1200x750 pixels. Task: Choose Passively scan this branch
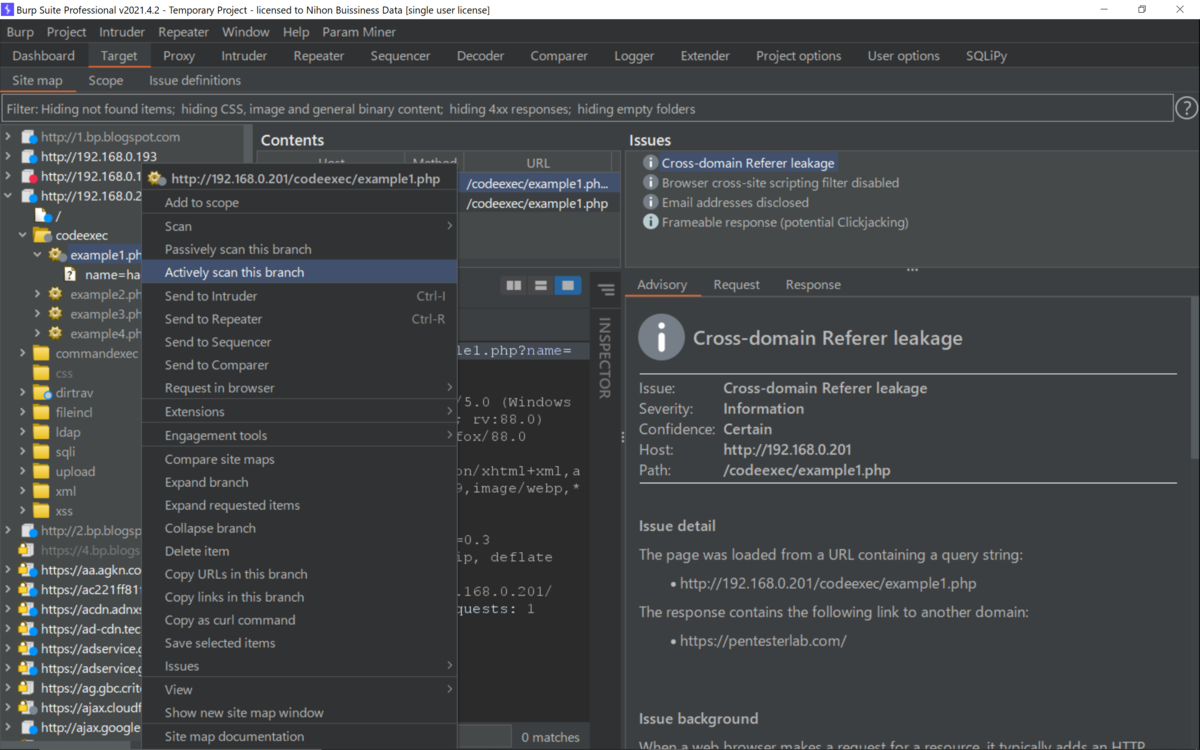299,249
